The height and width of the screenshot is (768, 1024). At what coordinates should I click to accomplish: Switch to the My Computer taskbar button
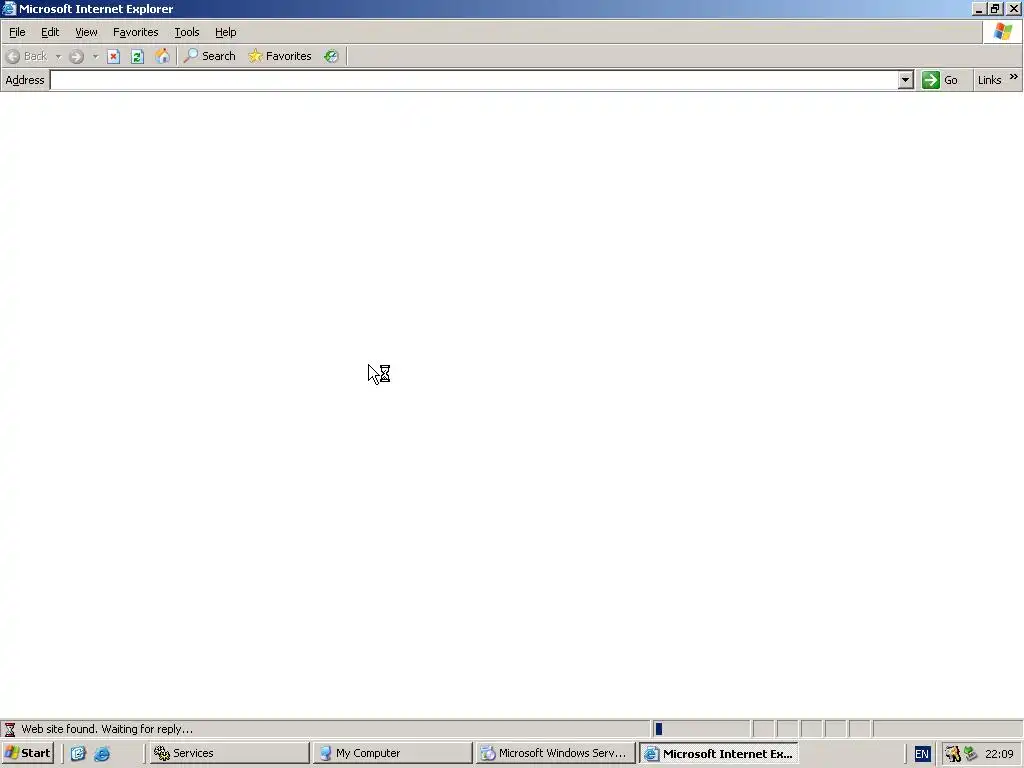click(392, 753)
